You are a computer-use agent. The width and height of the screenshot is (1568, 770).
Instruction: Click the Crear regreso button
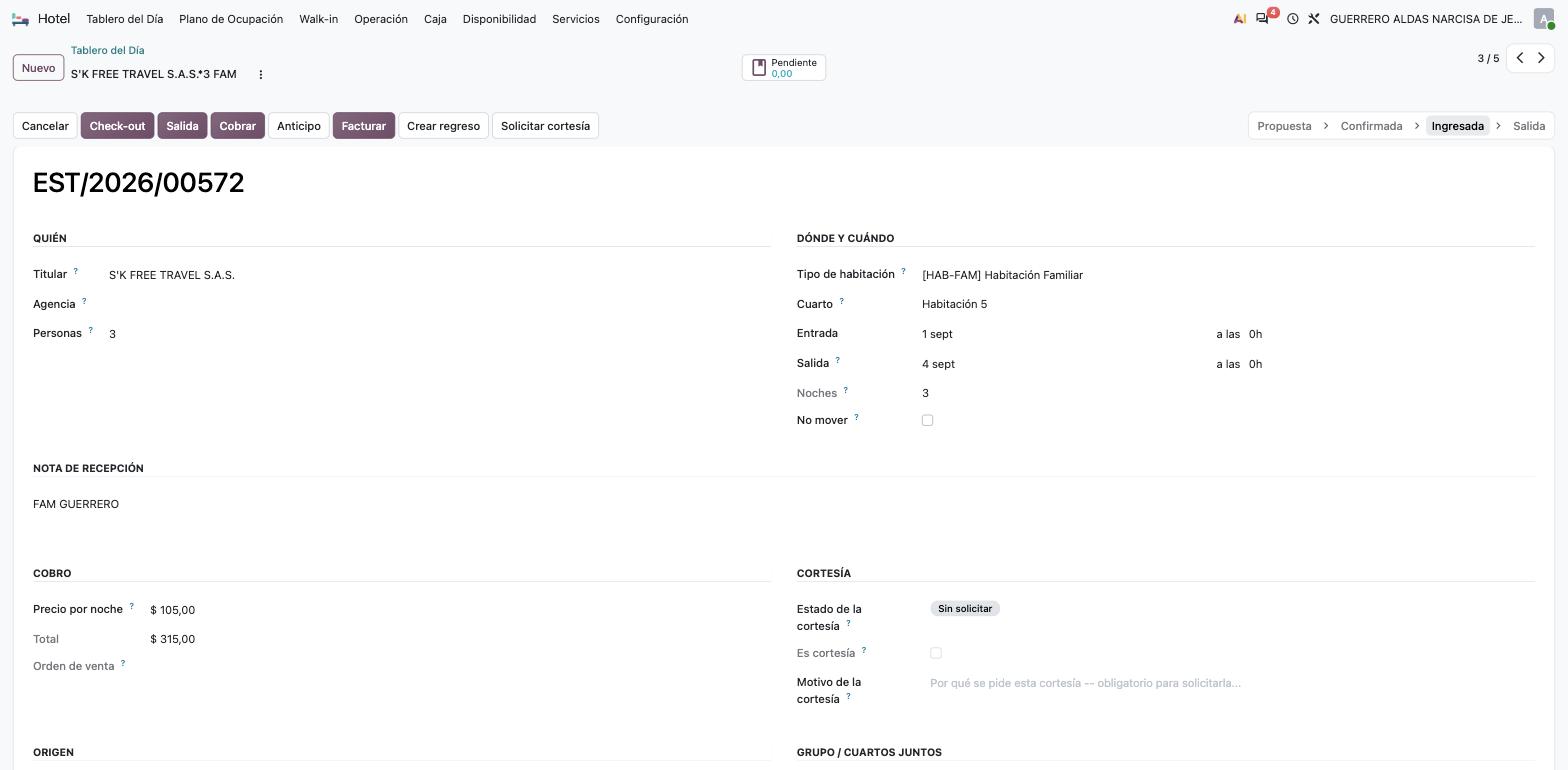click(443, 126)
